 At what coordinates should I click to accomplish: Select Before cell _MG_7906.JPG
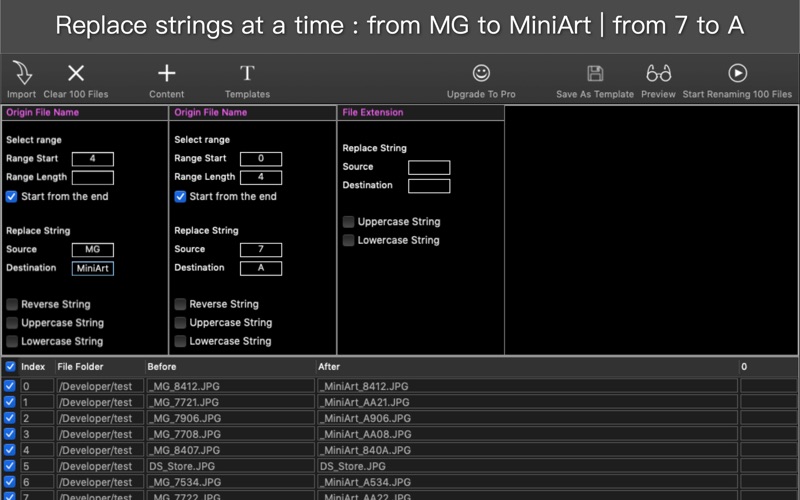(231, 418)
